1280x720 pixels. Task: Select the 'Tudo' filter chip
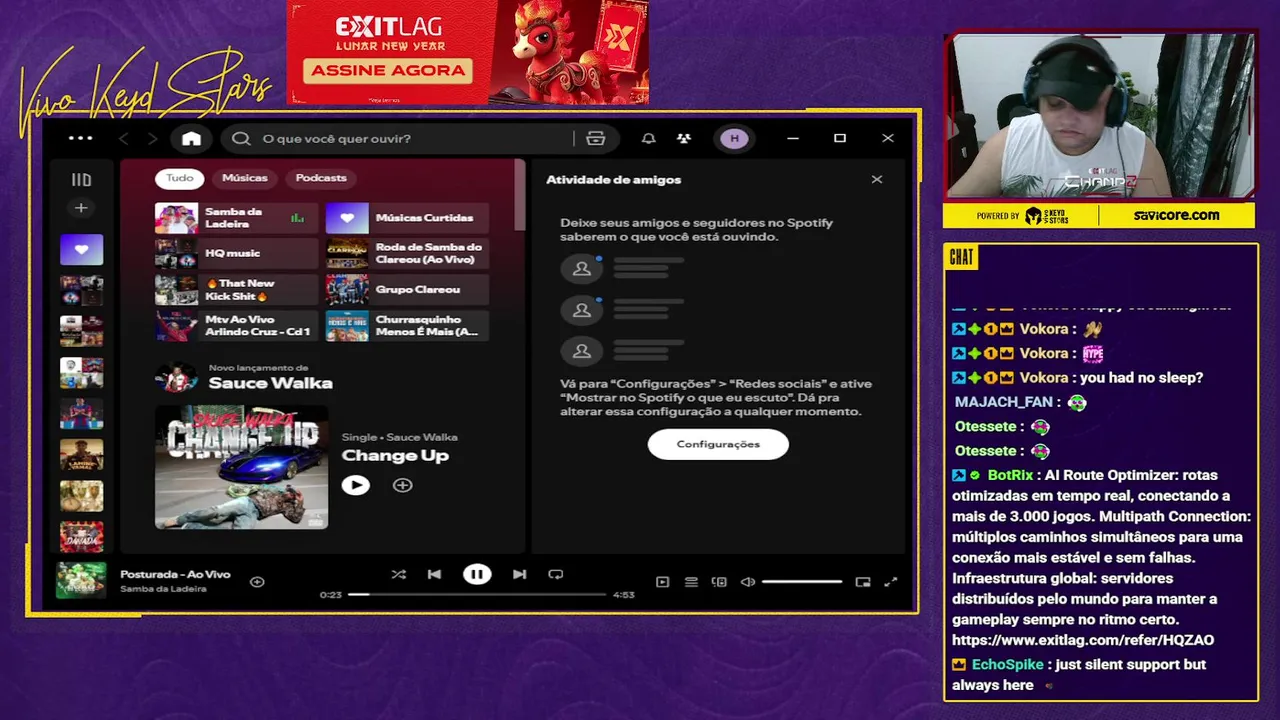point(180,178)
